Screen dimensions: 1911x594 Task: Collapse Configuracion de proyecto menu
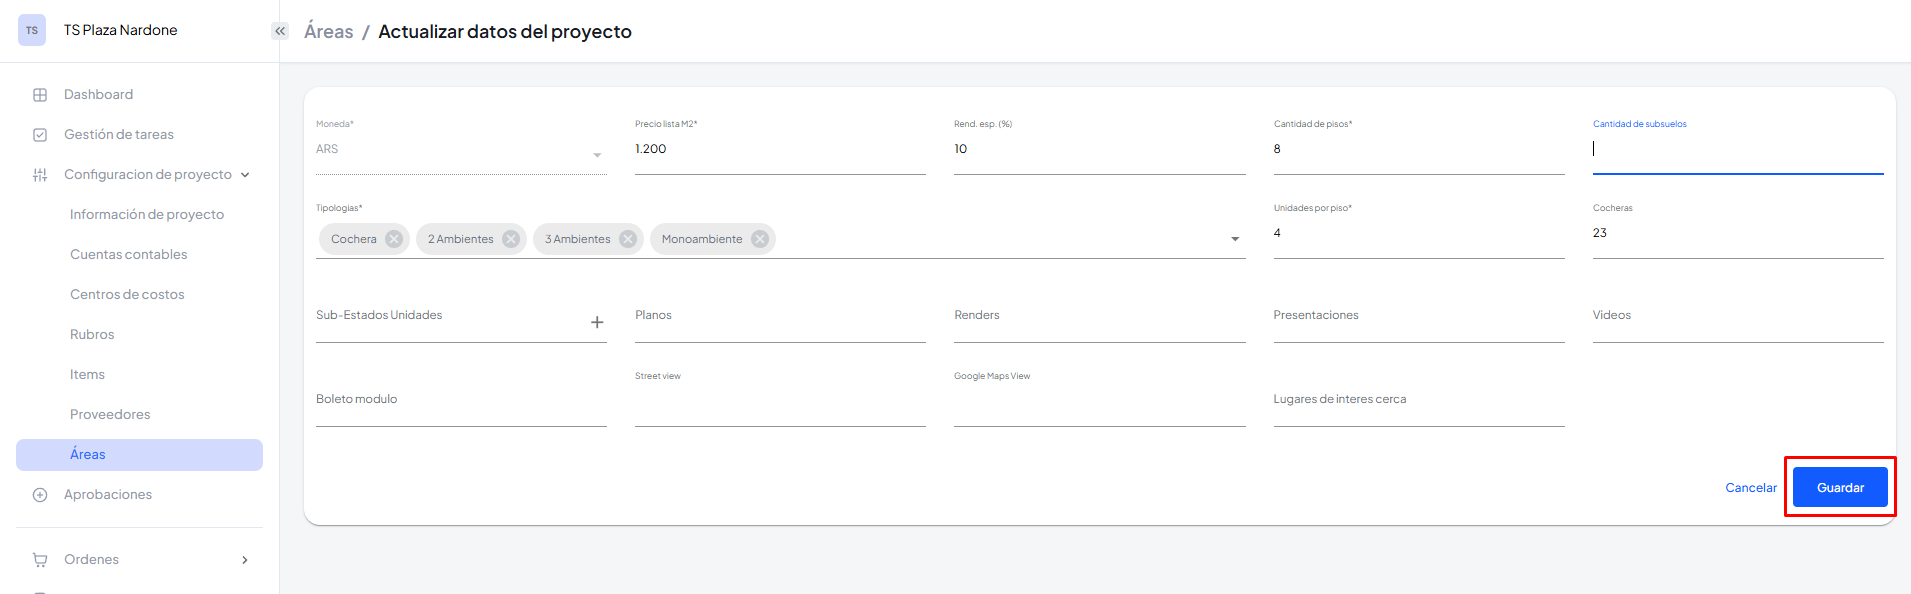(245, 175)
